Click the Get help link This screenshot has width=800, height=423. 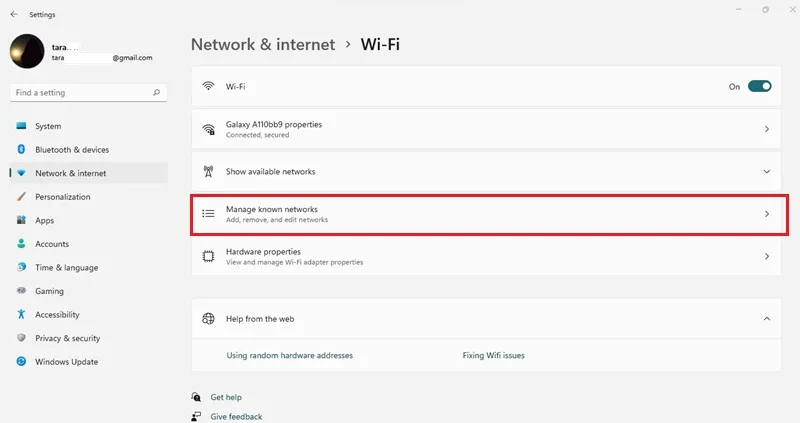[226, 397]
